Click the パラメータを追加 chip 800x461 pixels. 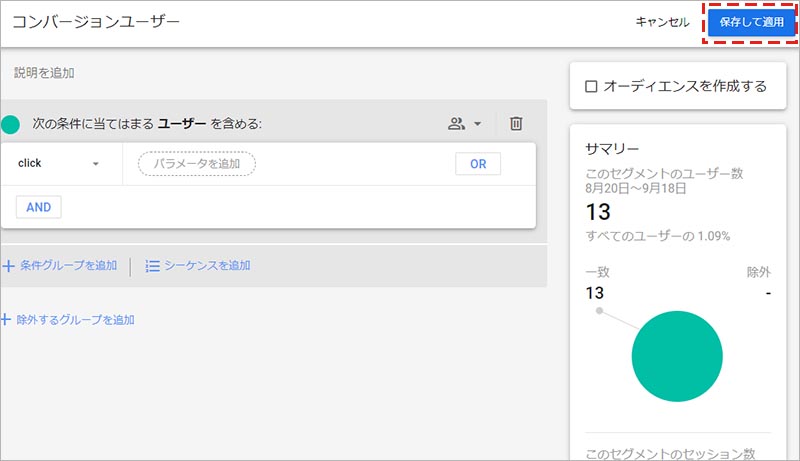197,164
